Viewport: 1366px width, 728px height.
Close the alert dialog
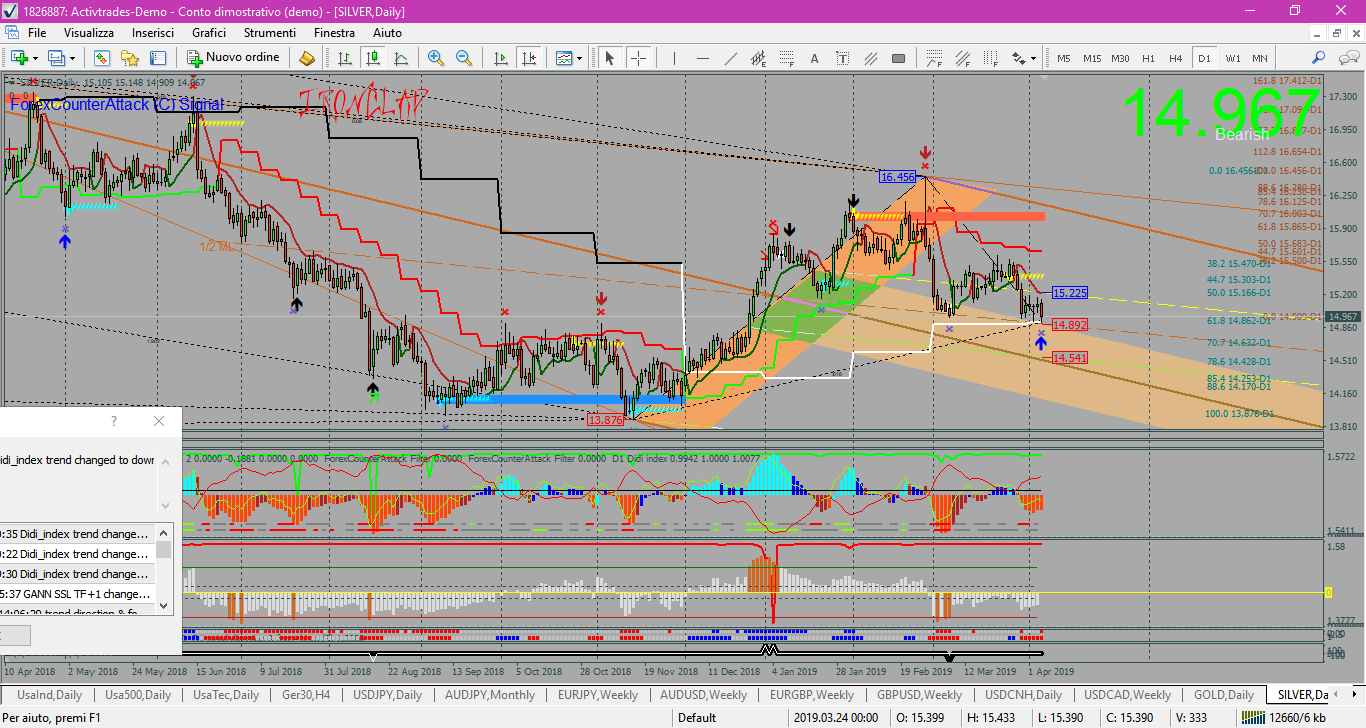pos(159,421)
